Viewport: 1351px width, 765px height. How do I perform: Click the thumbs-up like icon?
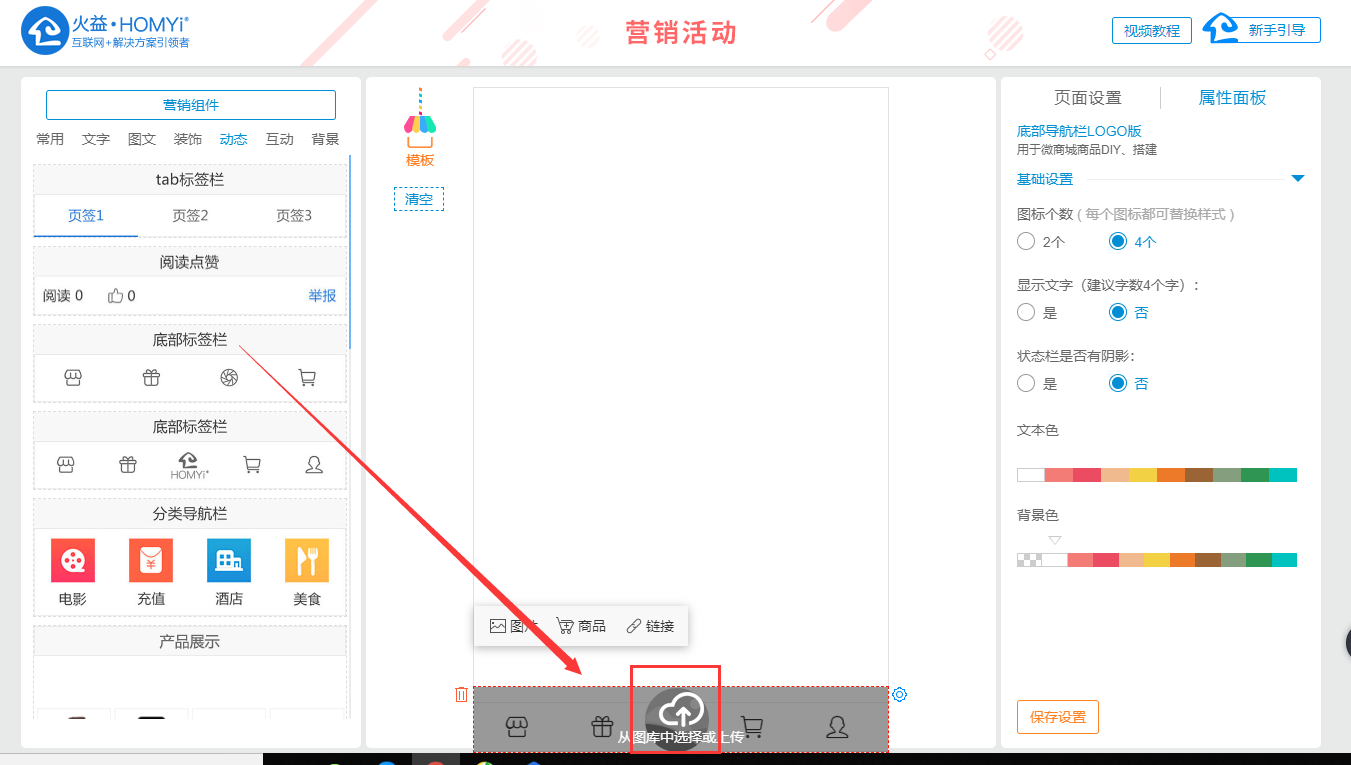click(115, 296)
